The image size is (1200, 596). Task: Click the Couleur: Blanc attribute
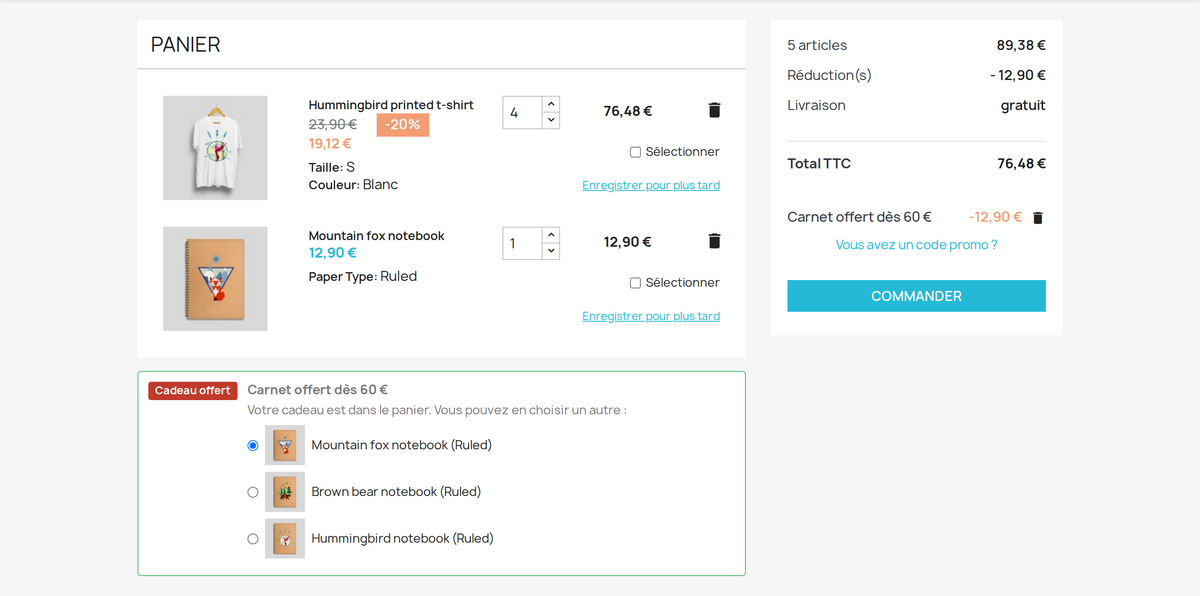(x=353, y=185)
